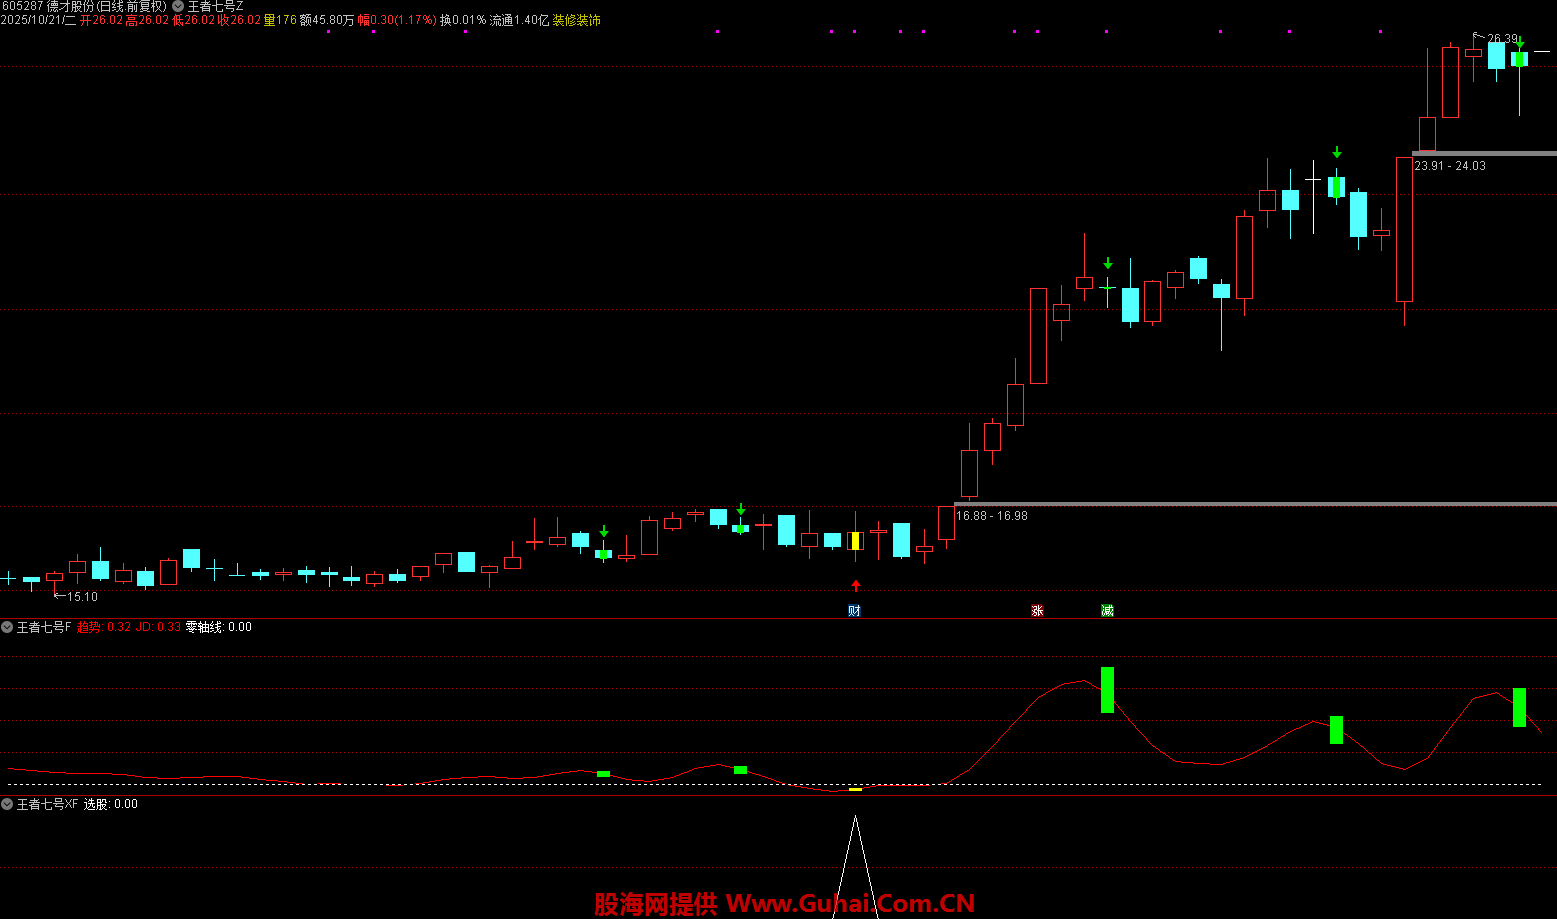Click the red 涨 event marker icon
Image resolution: width=1557 pixels, height=919 pixels.
[x=1037, y=610]
